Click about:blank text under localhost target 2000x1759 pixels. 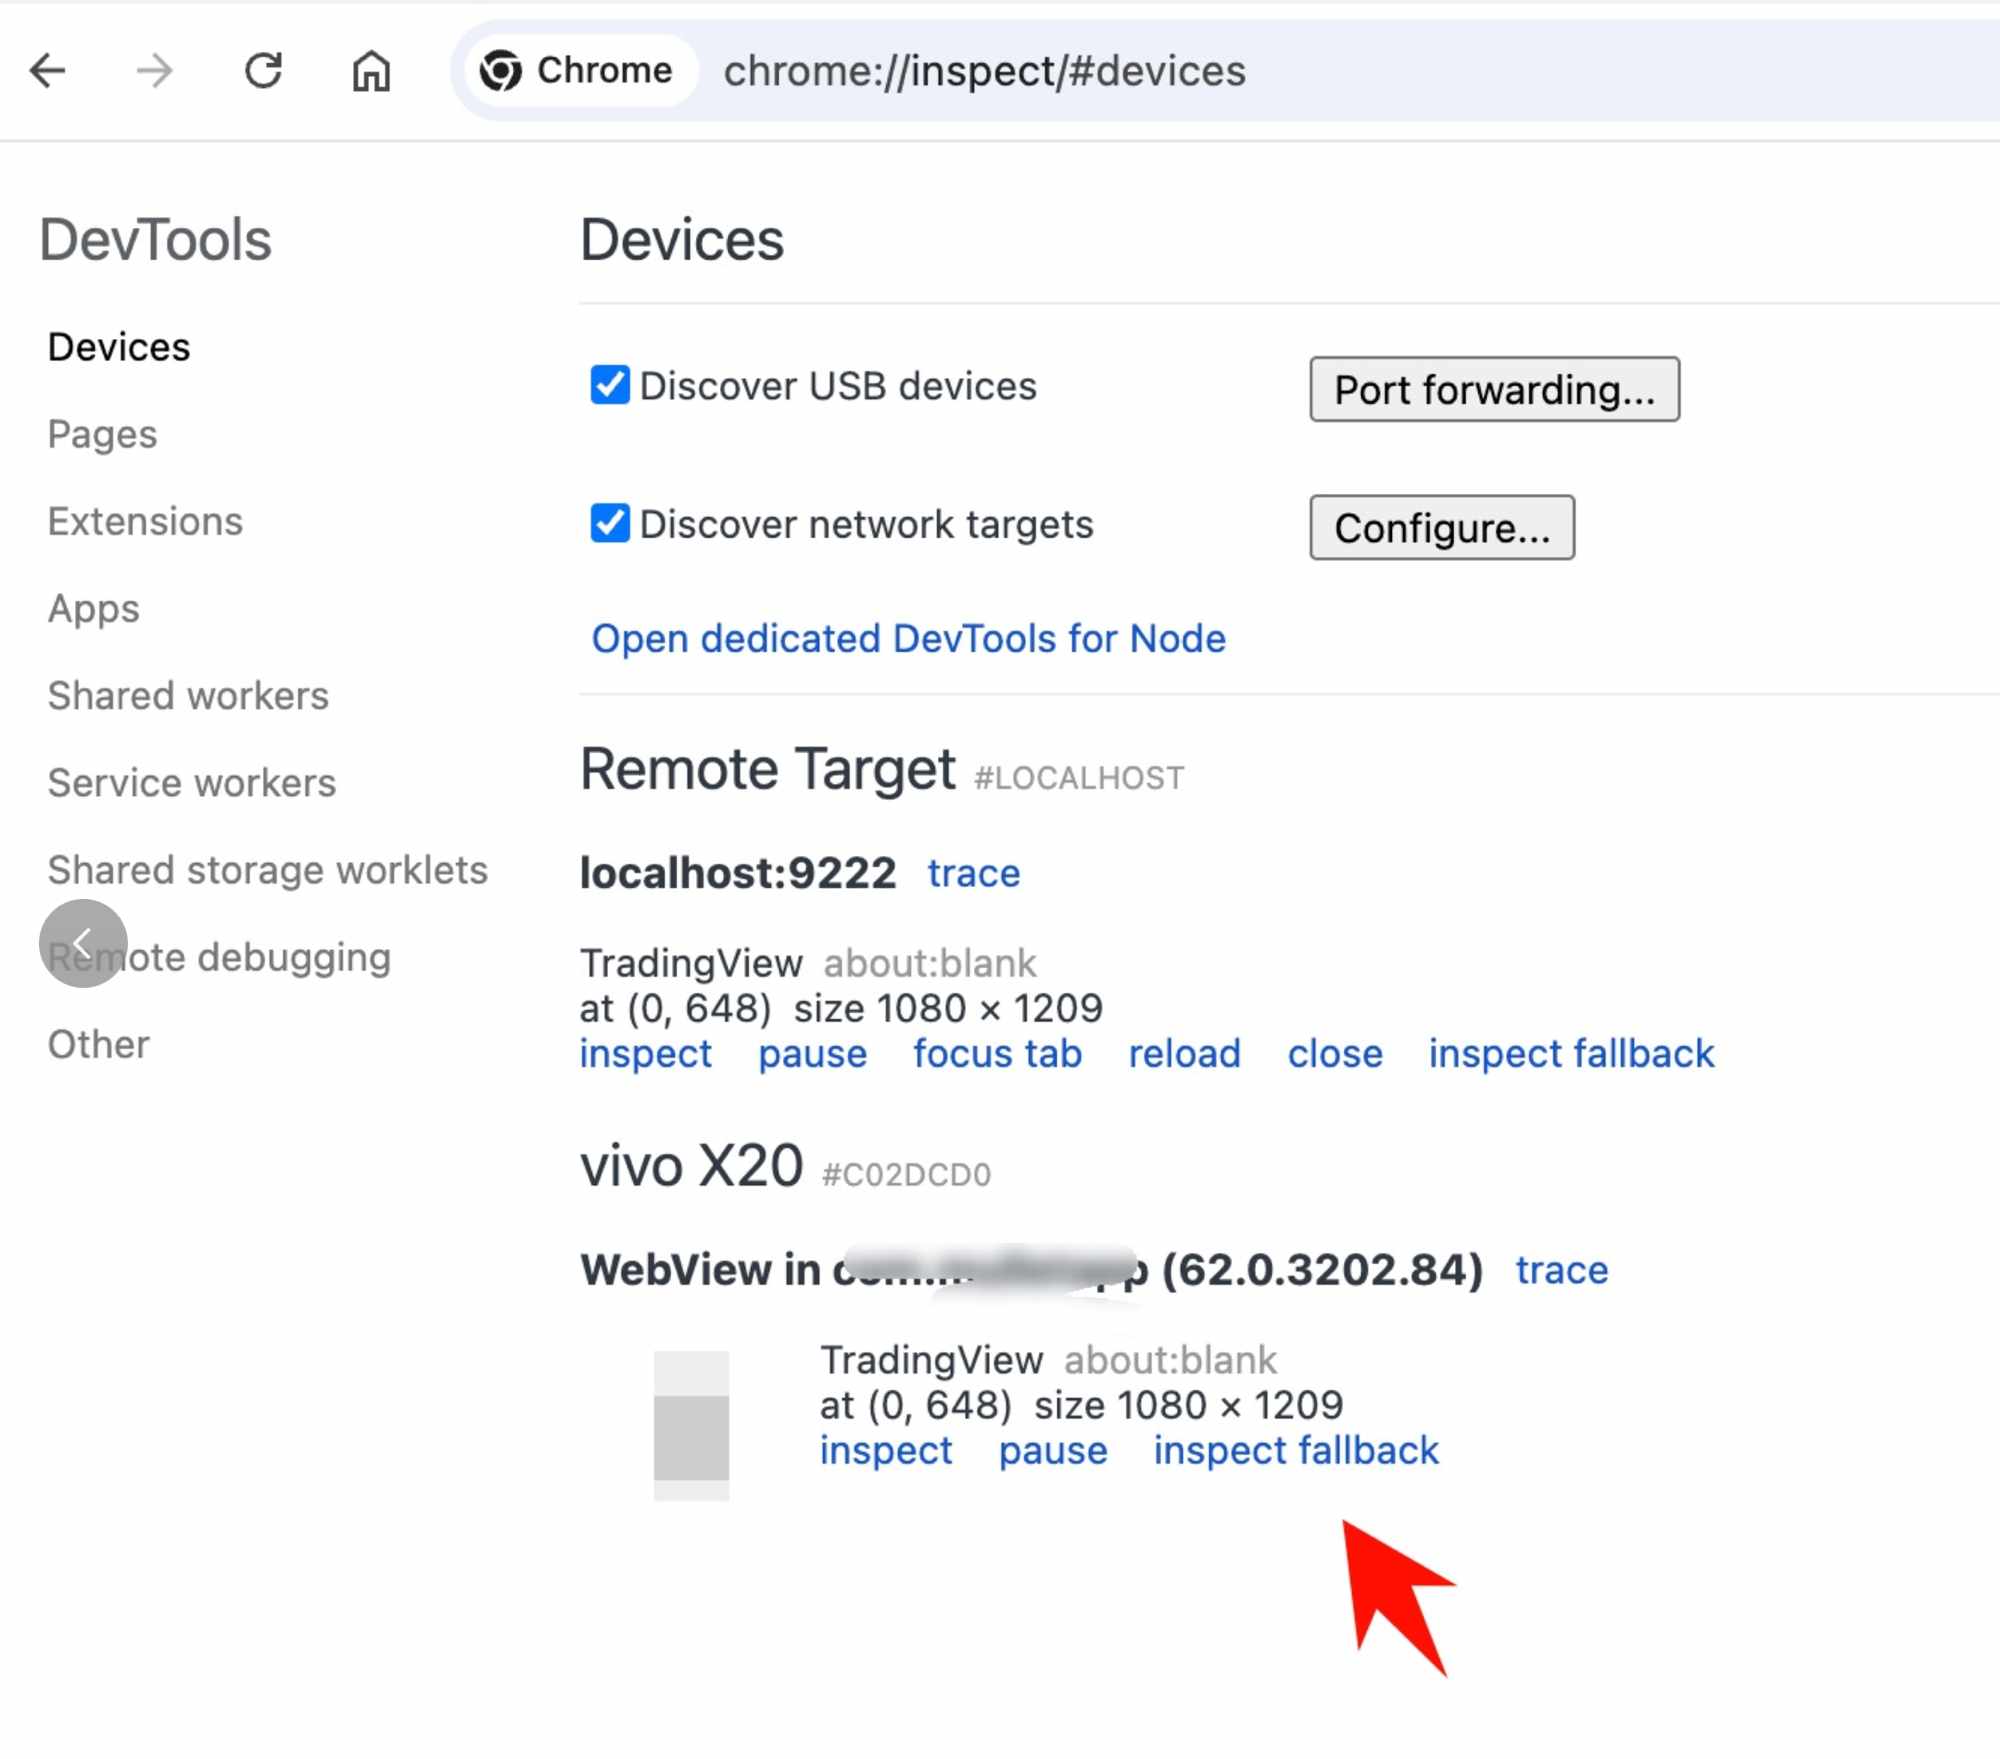pos(929,963)
